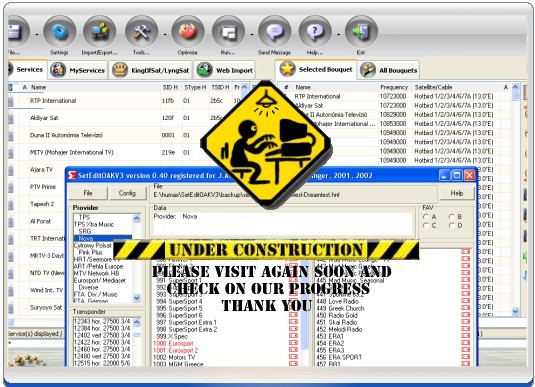Click the file path field in SetEditOAKV3
The width and height of the screenshot is (535, 387).
click(x=293, y=195)
